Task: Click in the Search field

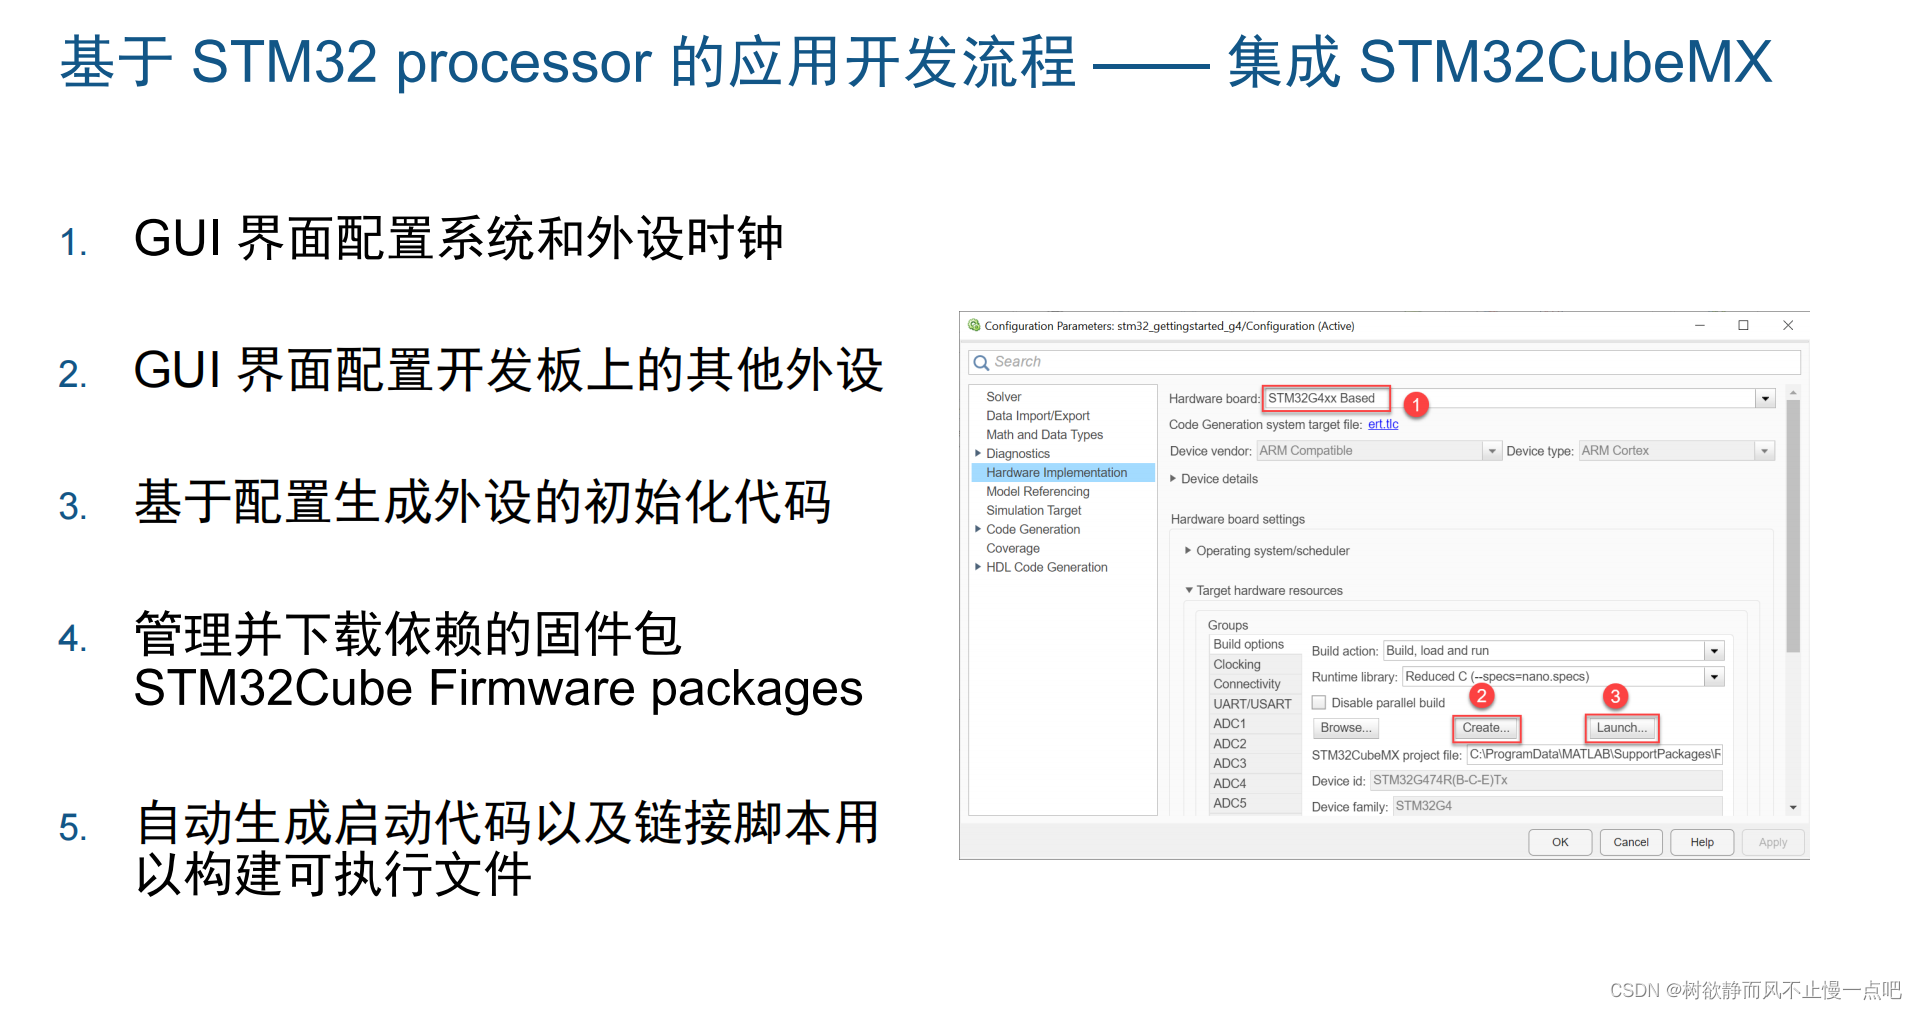Action: [x=1100, y=362]
